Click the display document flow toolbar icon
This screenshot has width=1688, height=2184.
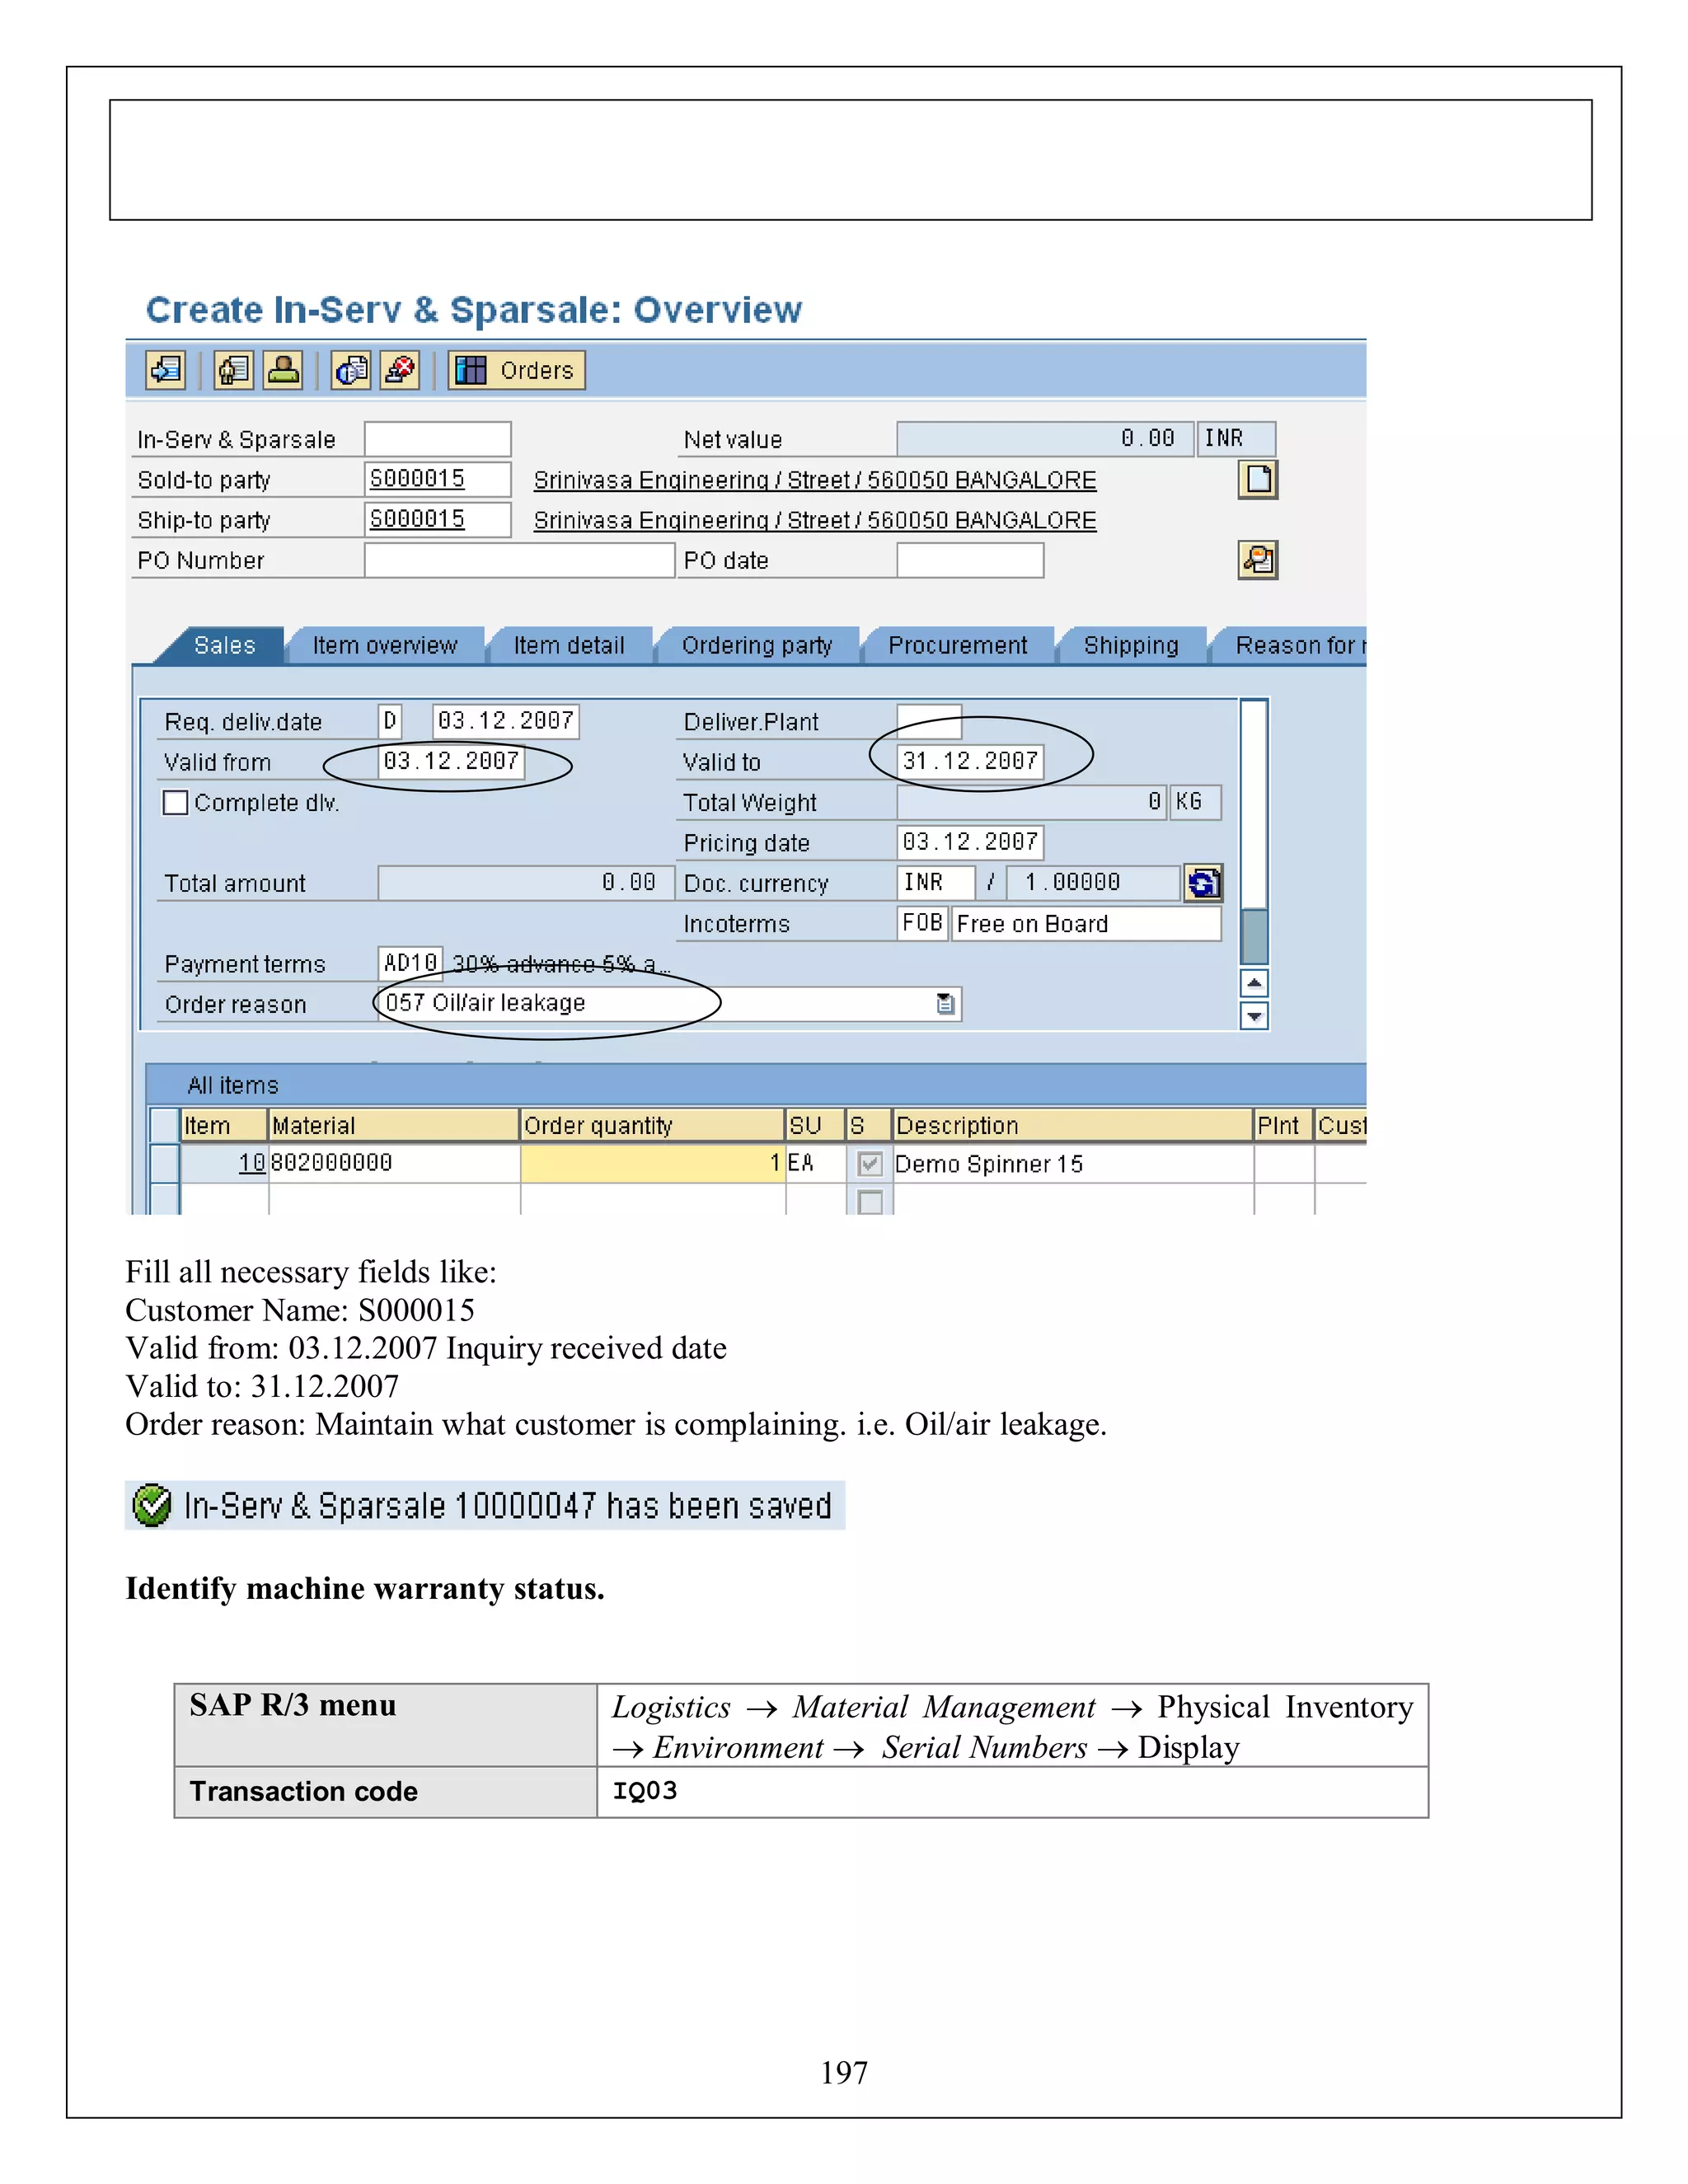click(x=166, y=370)
